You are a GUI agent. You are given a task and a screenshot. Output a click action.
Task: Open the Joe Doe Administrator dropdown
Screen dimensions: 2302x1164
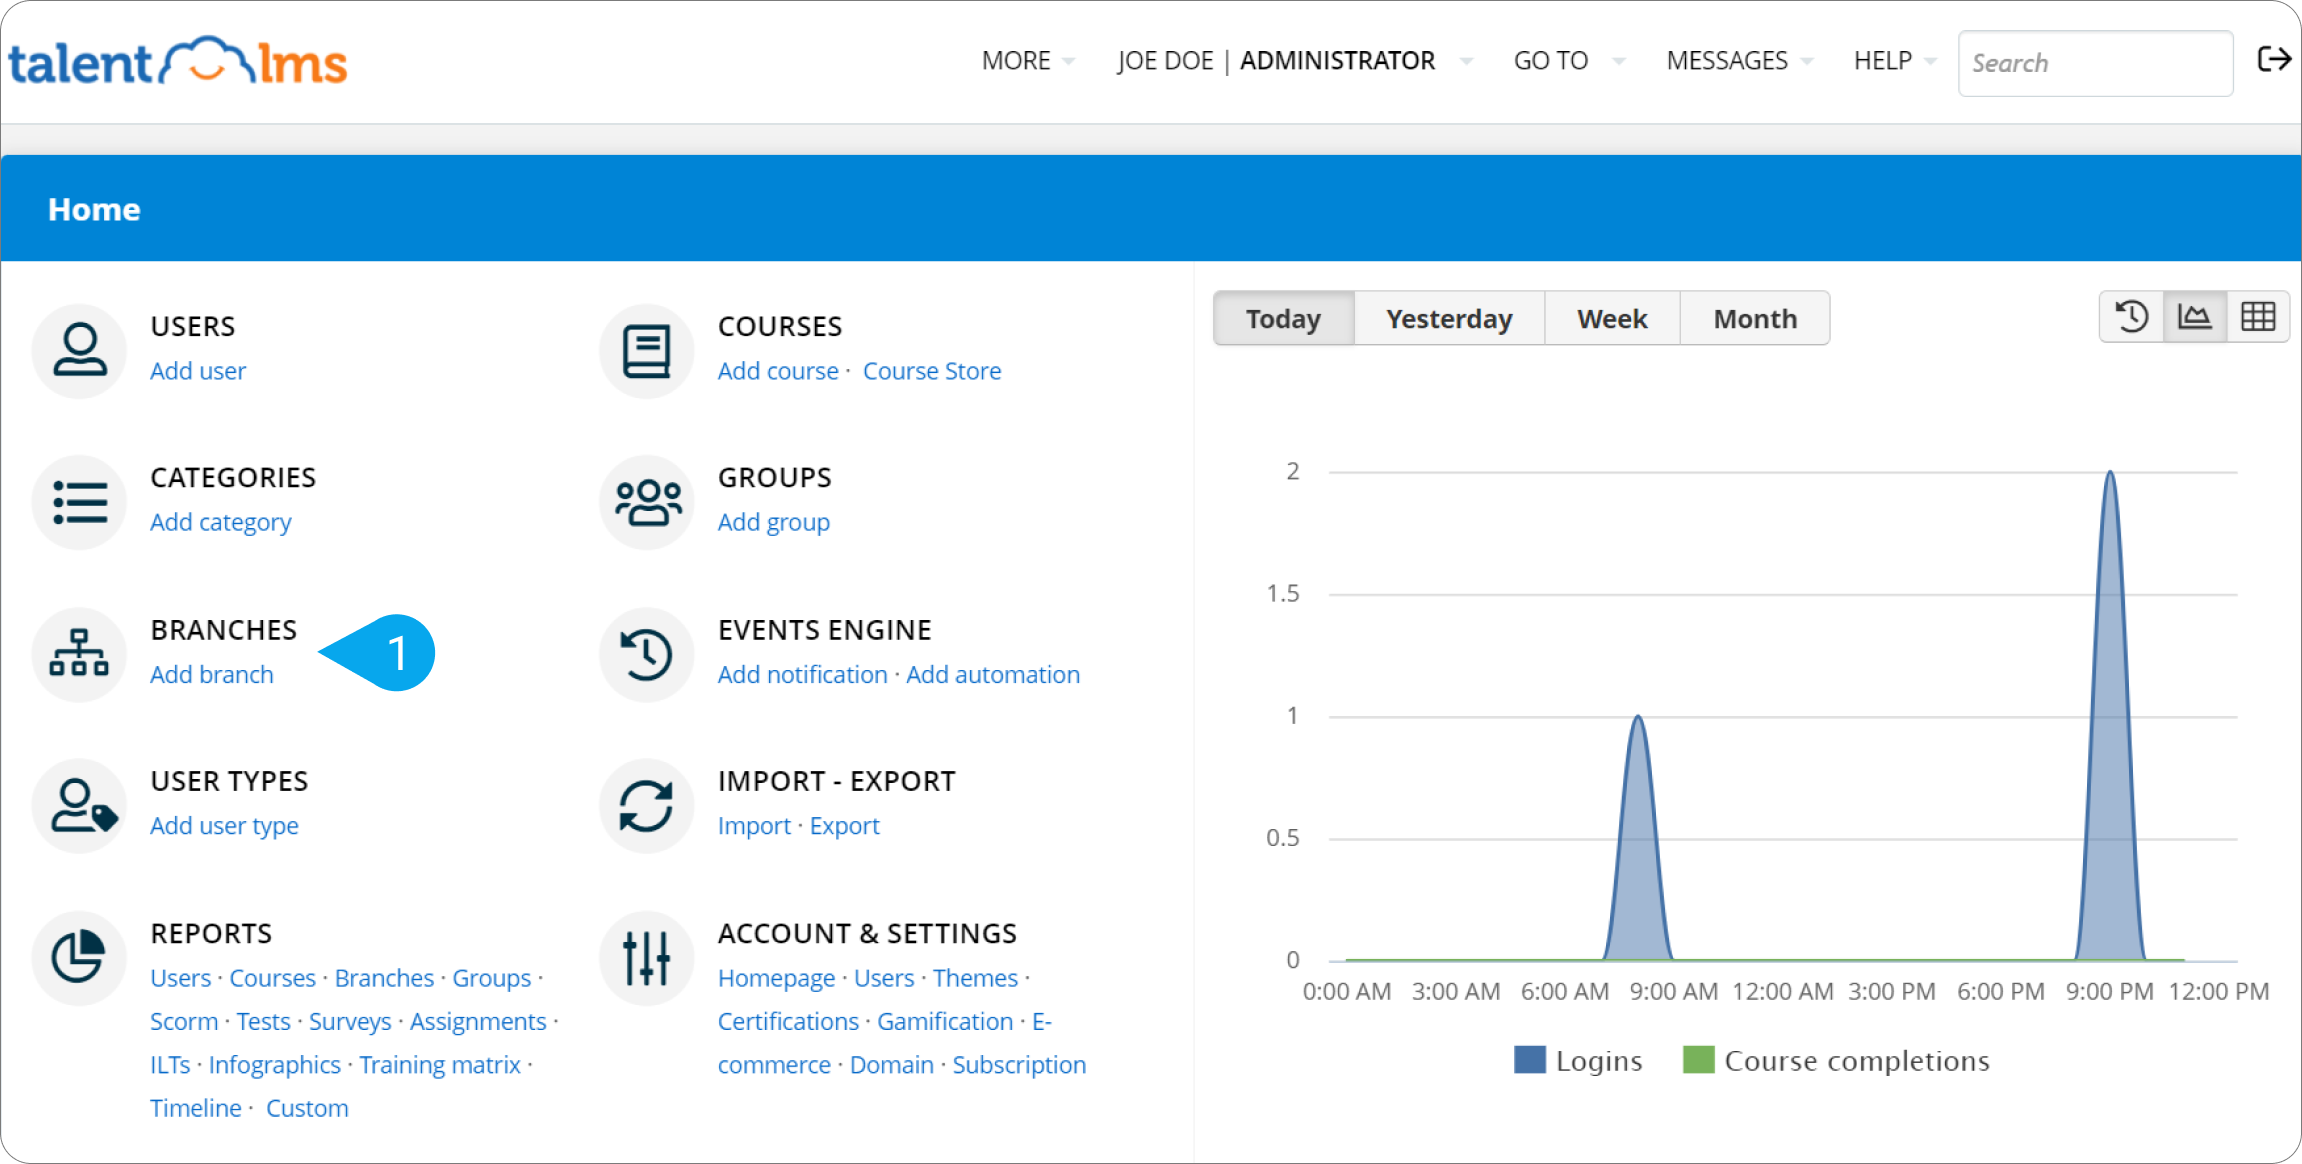pos(1295,61)
